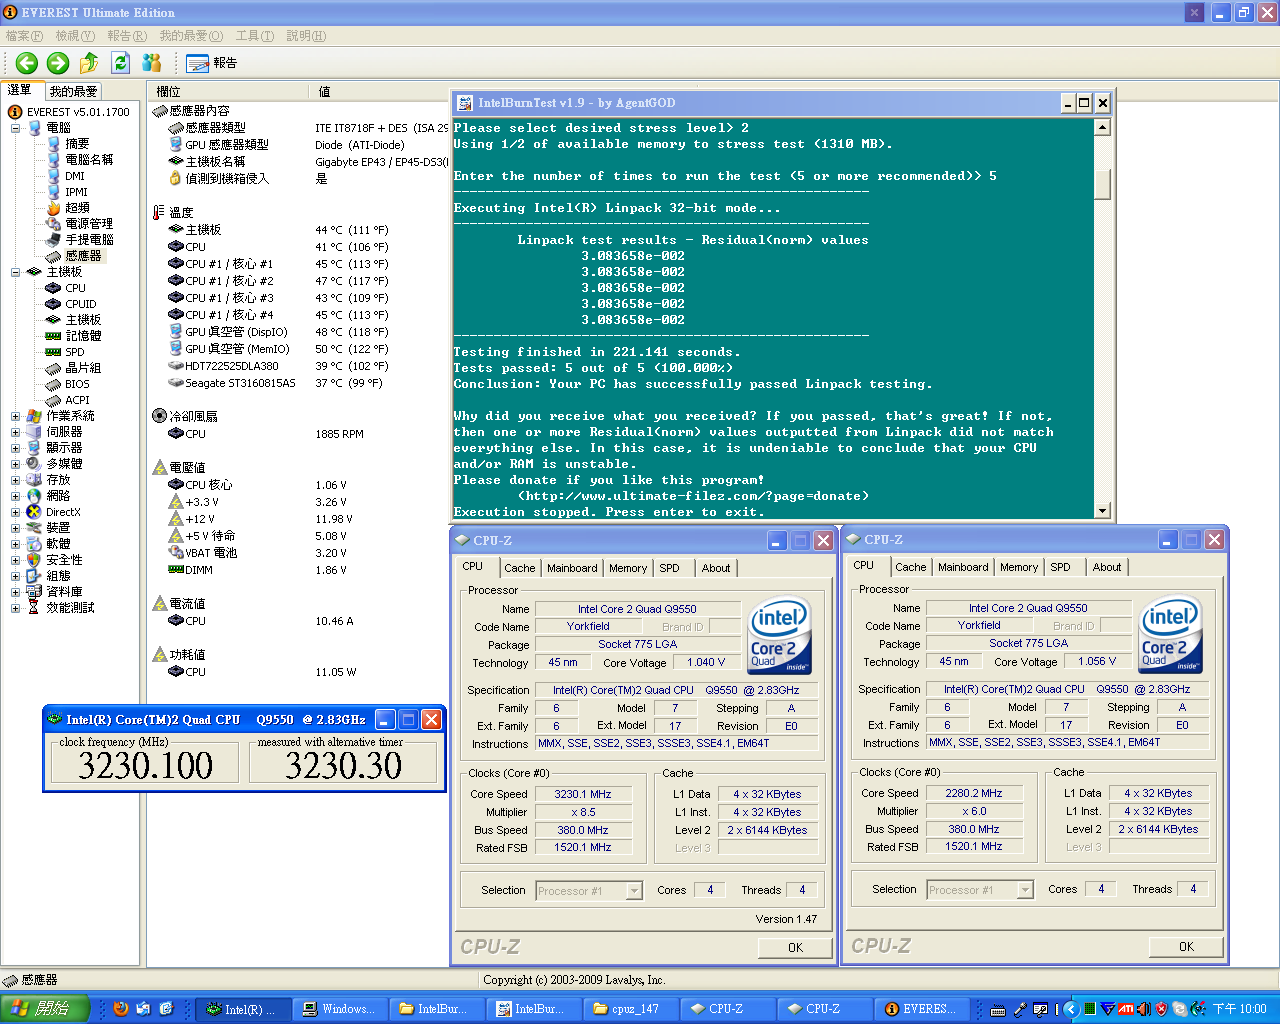Select SPD tree item under 主機板
1280x1024 pixels.
75,352
